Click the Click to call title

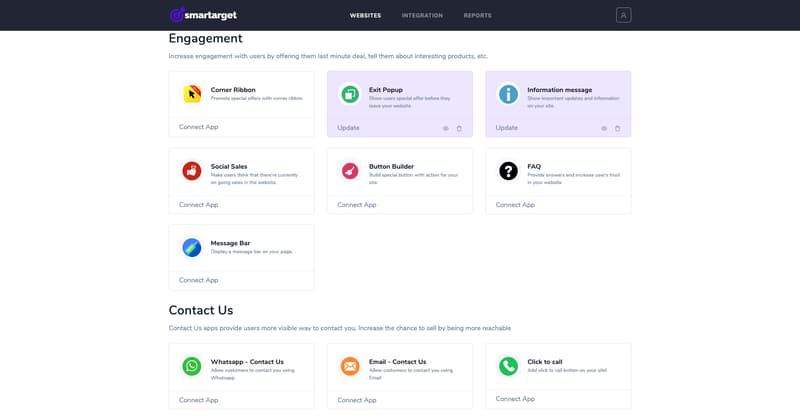544,362
